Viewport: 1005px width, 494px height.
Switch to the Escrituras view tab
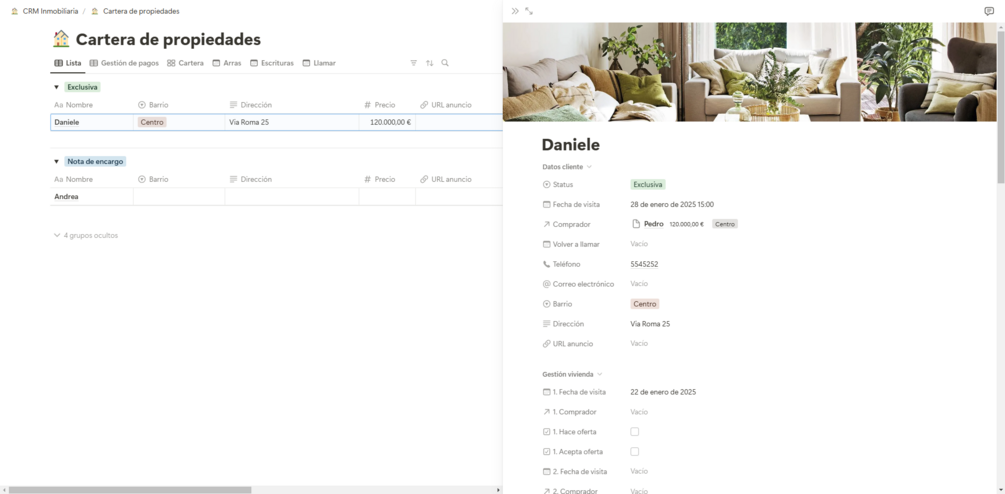point(272,63)
